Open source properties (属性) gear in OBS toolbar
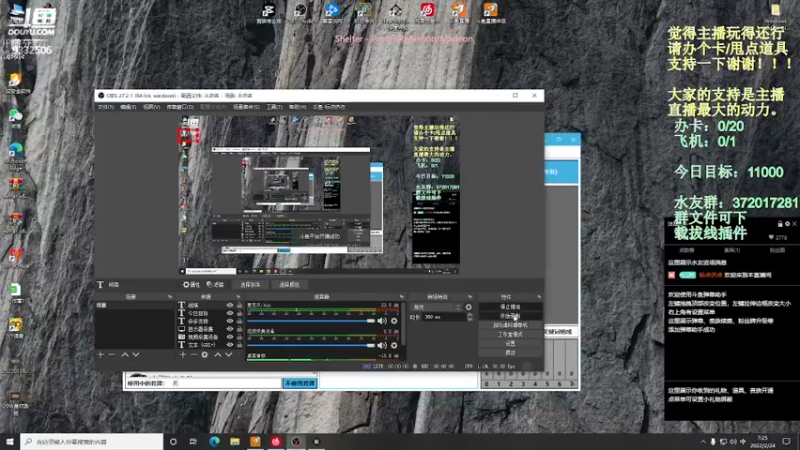 pos(191,285)
